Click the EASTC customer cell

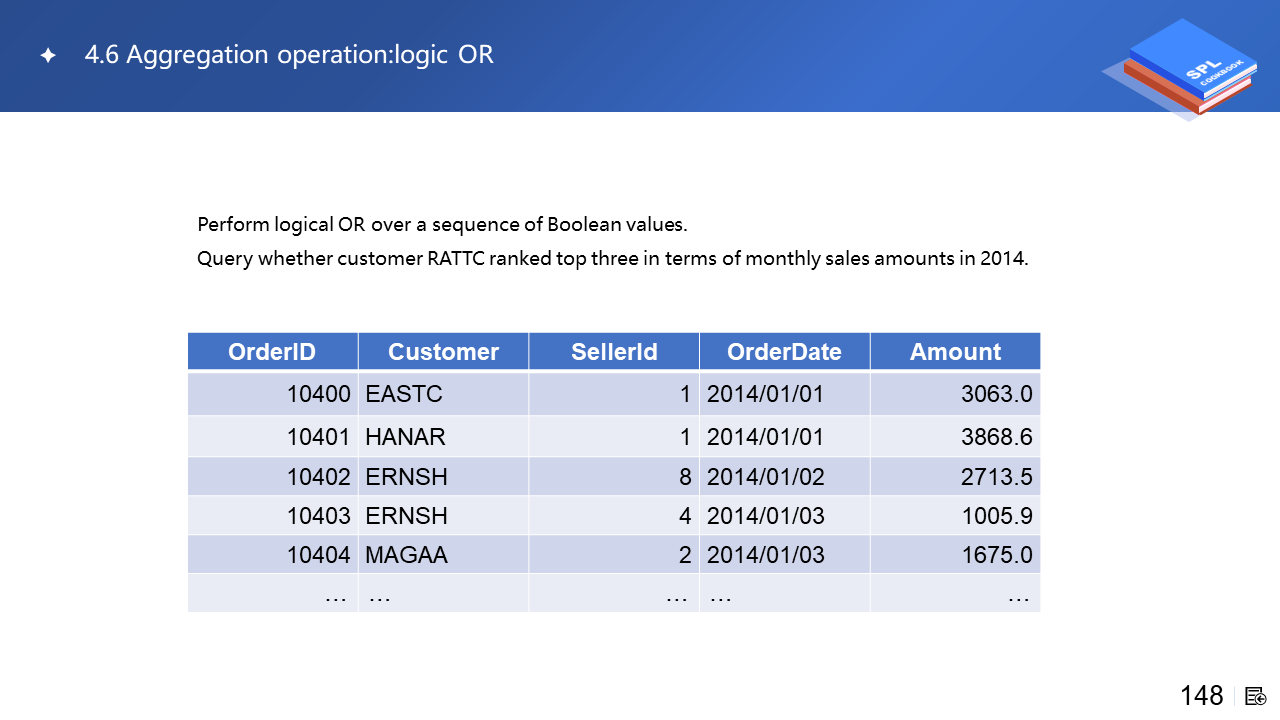[x=443, y=394]
